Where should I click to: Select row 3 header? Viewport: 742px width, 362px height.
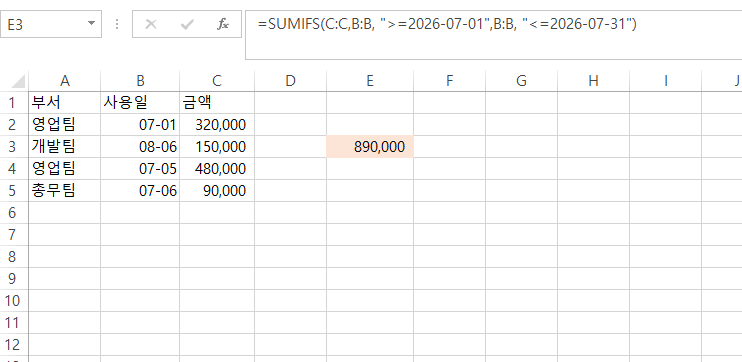click(14, 147)
